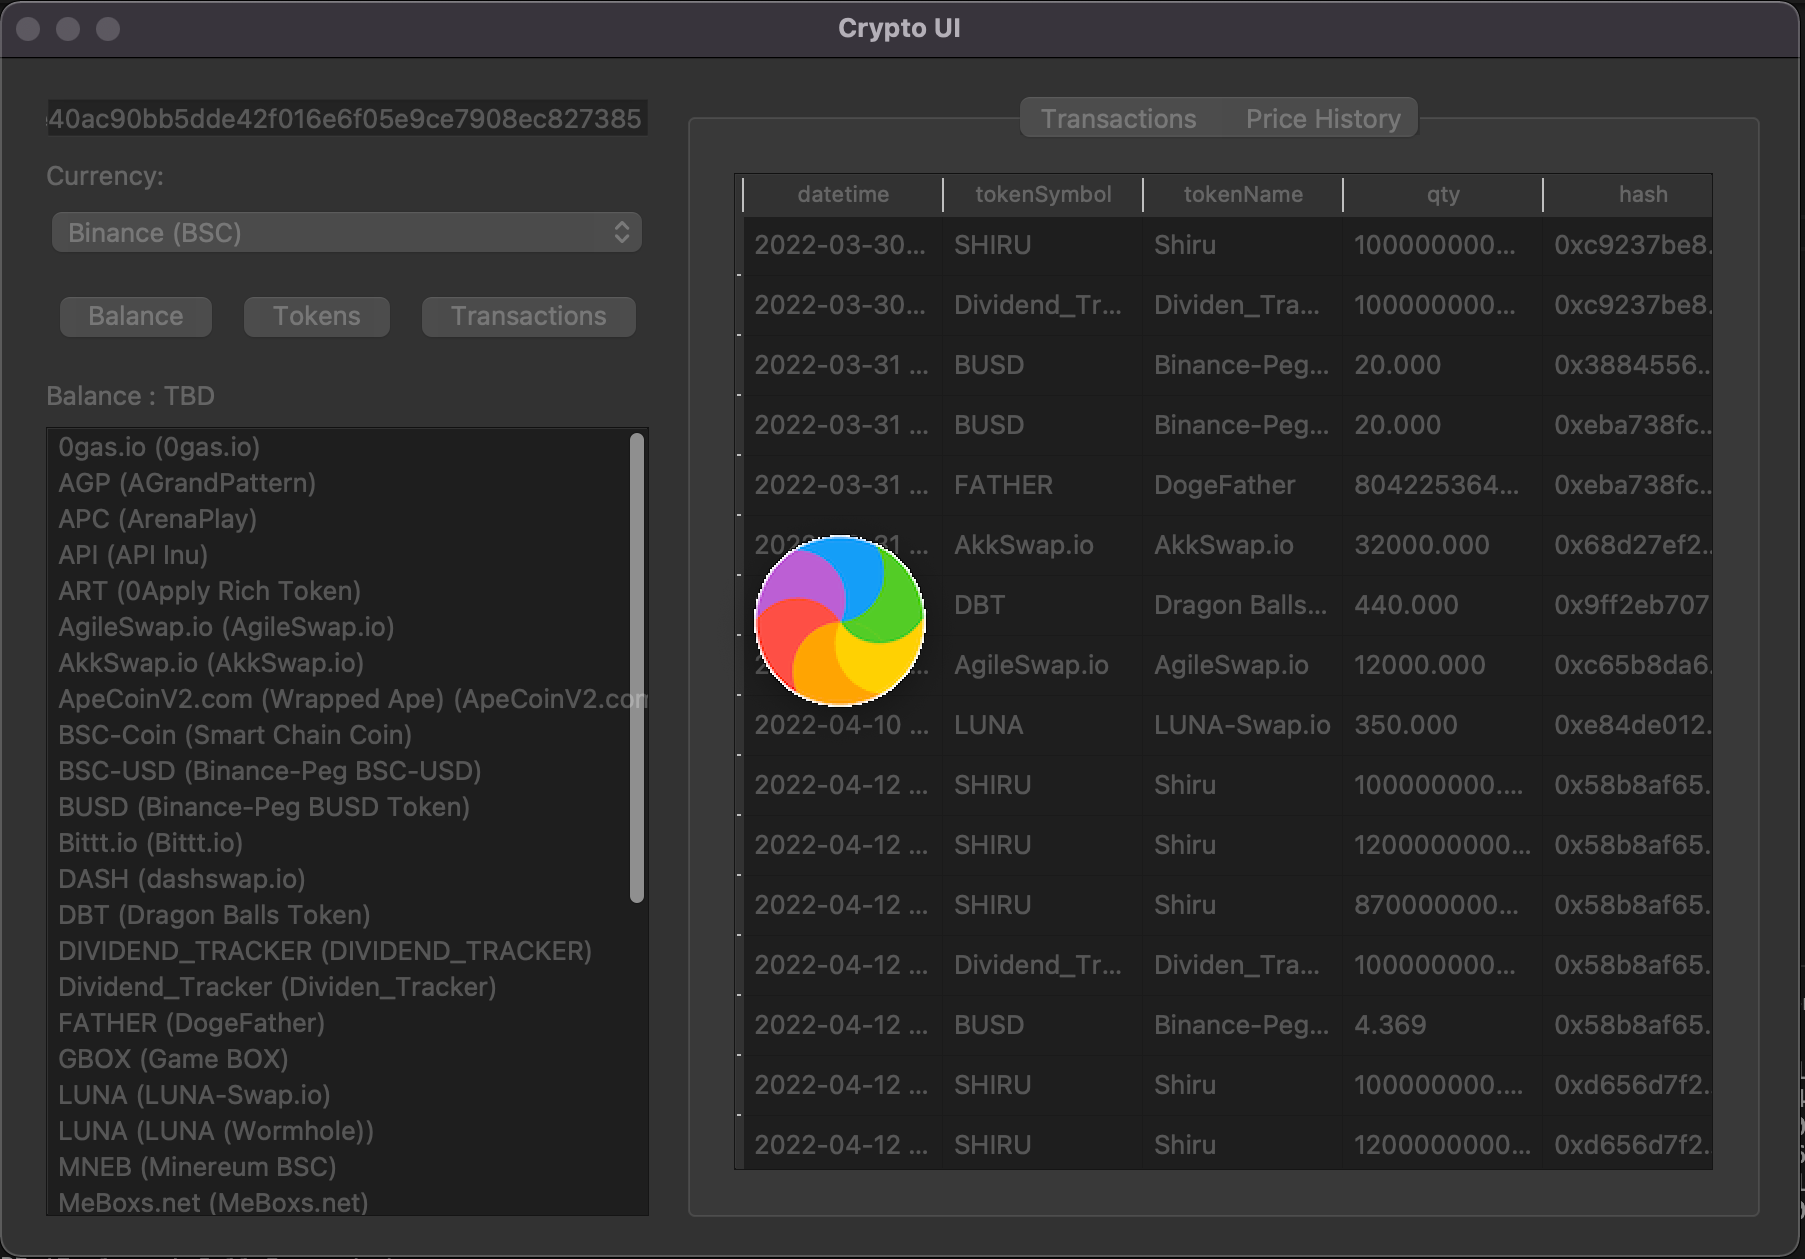Sort by the hash column header

click(1629, 194)
